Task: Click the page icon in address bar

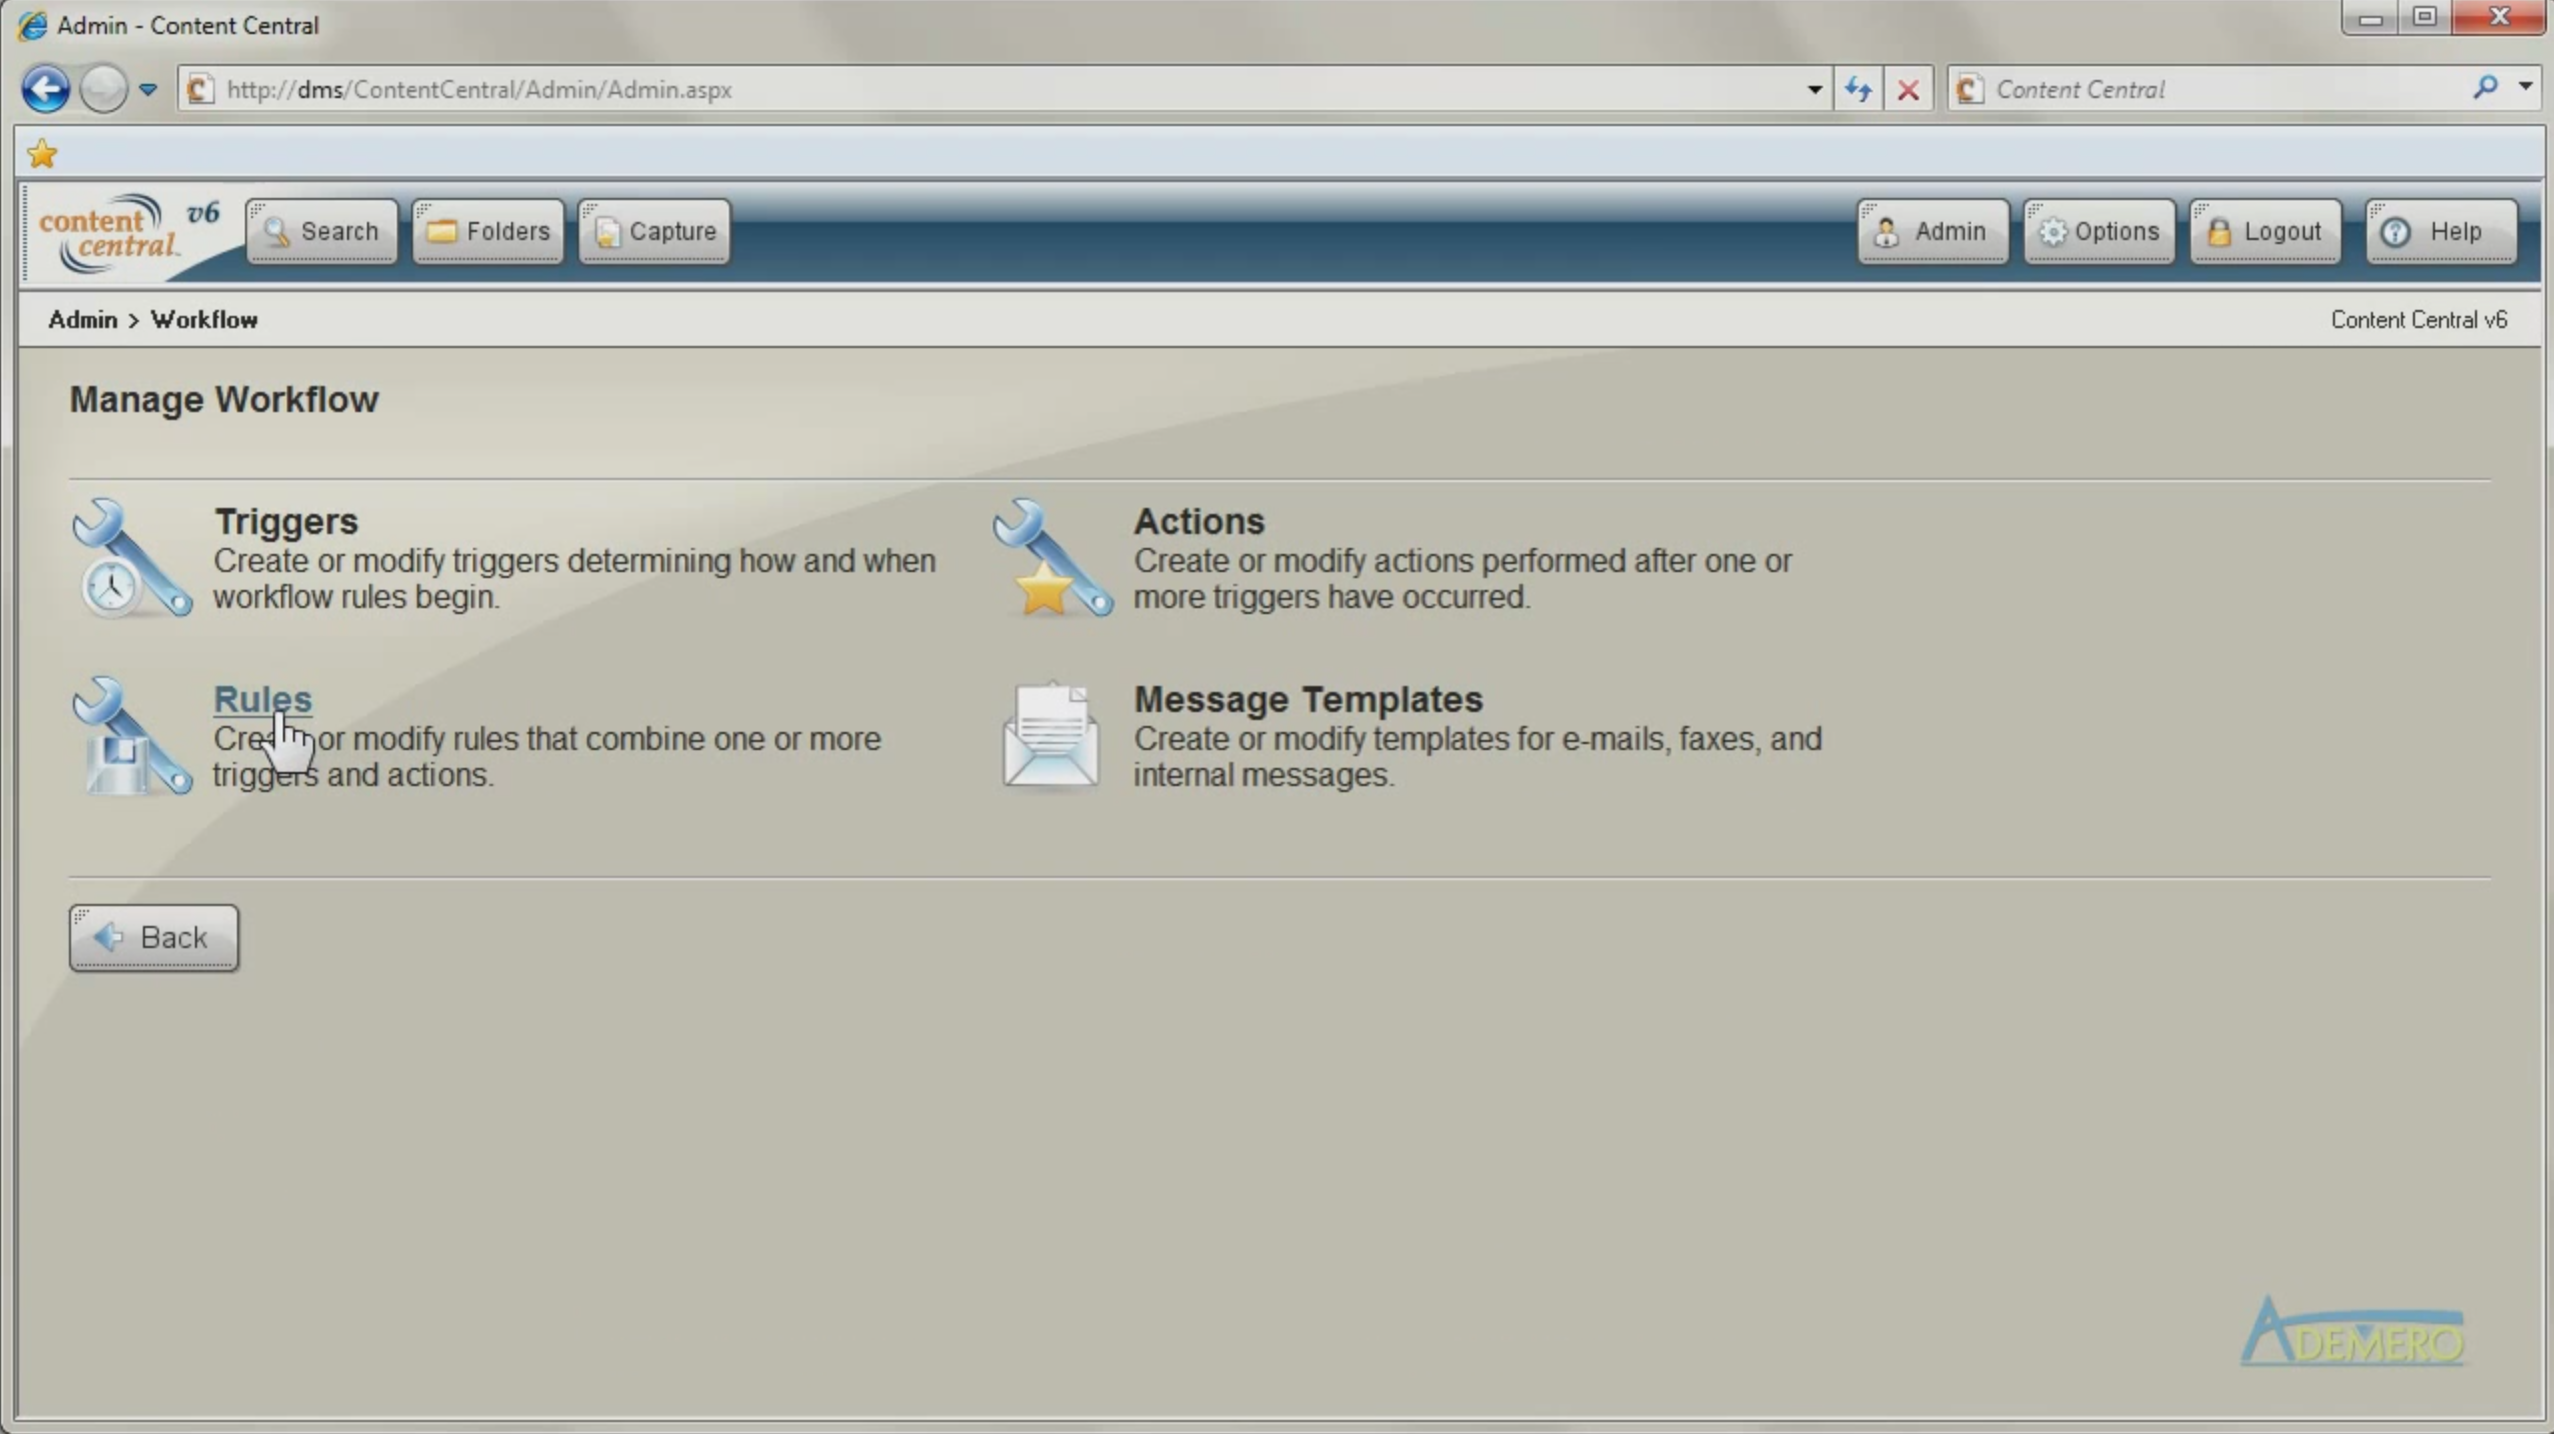Action: click(x=200, y=90)
